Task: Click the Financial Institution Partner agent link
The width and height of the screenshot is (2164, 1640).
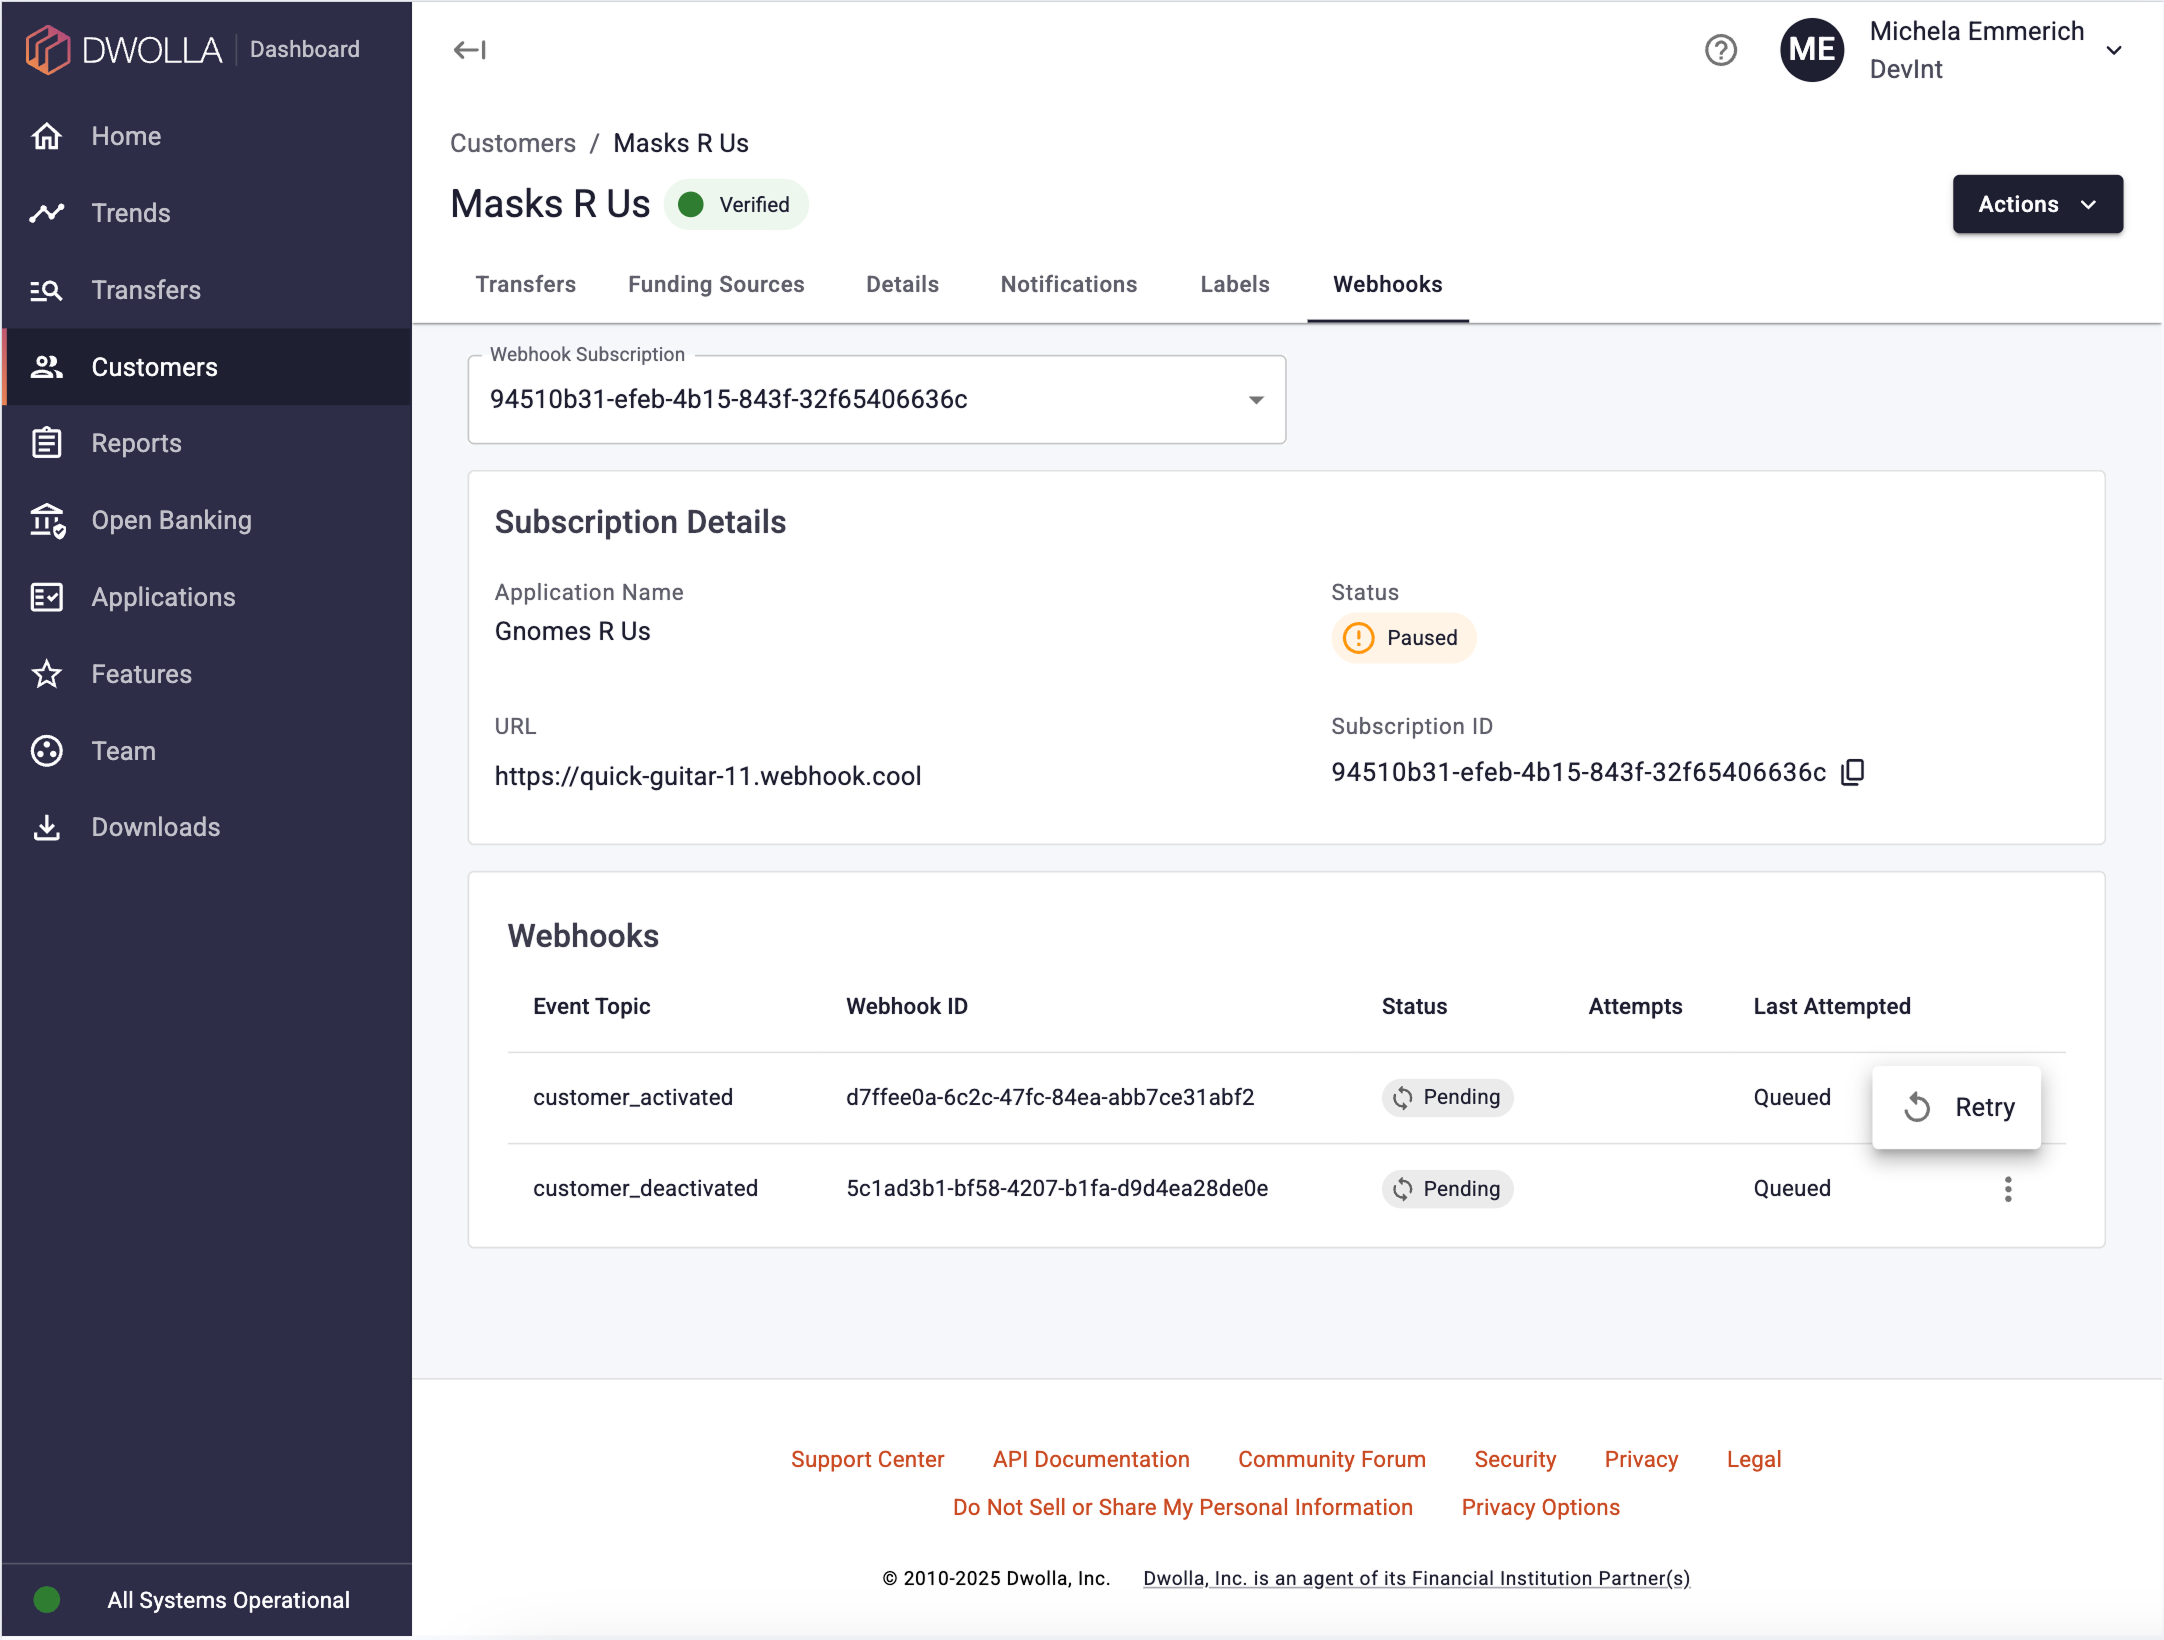Action: coord(1416,1578)
